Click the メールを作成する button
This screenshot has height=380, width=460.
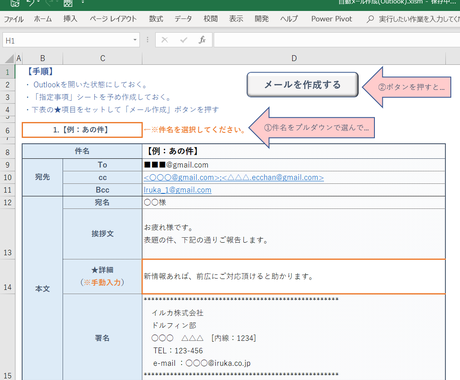[302, 85]
